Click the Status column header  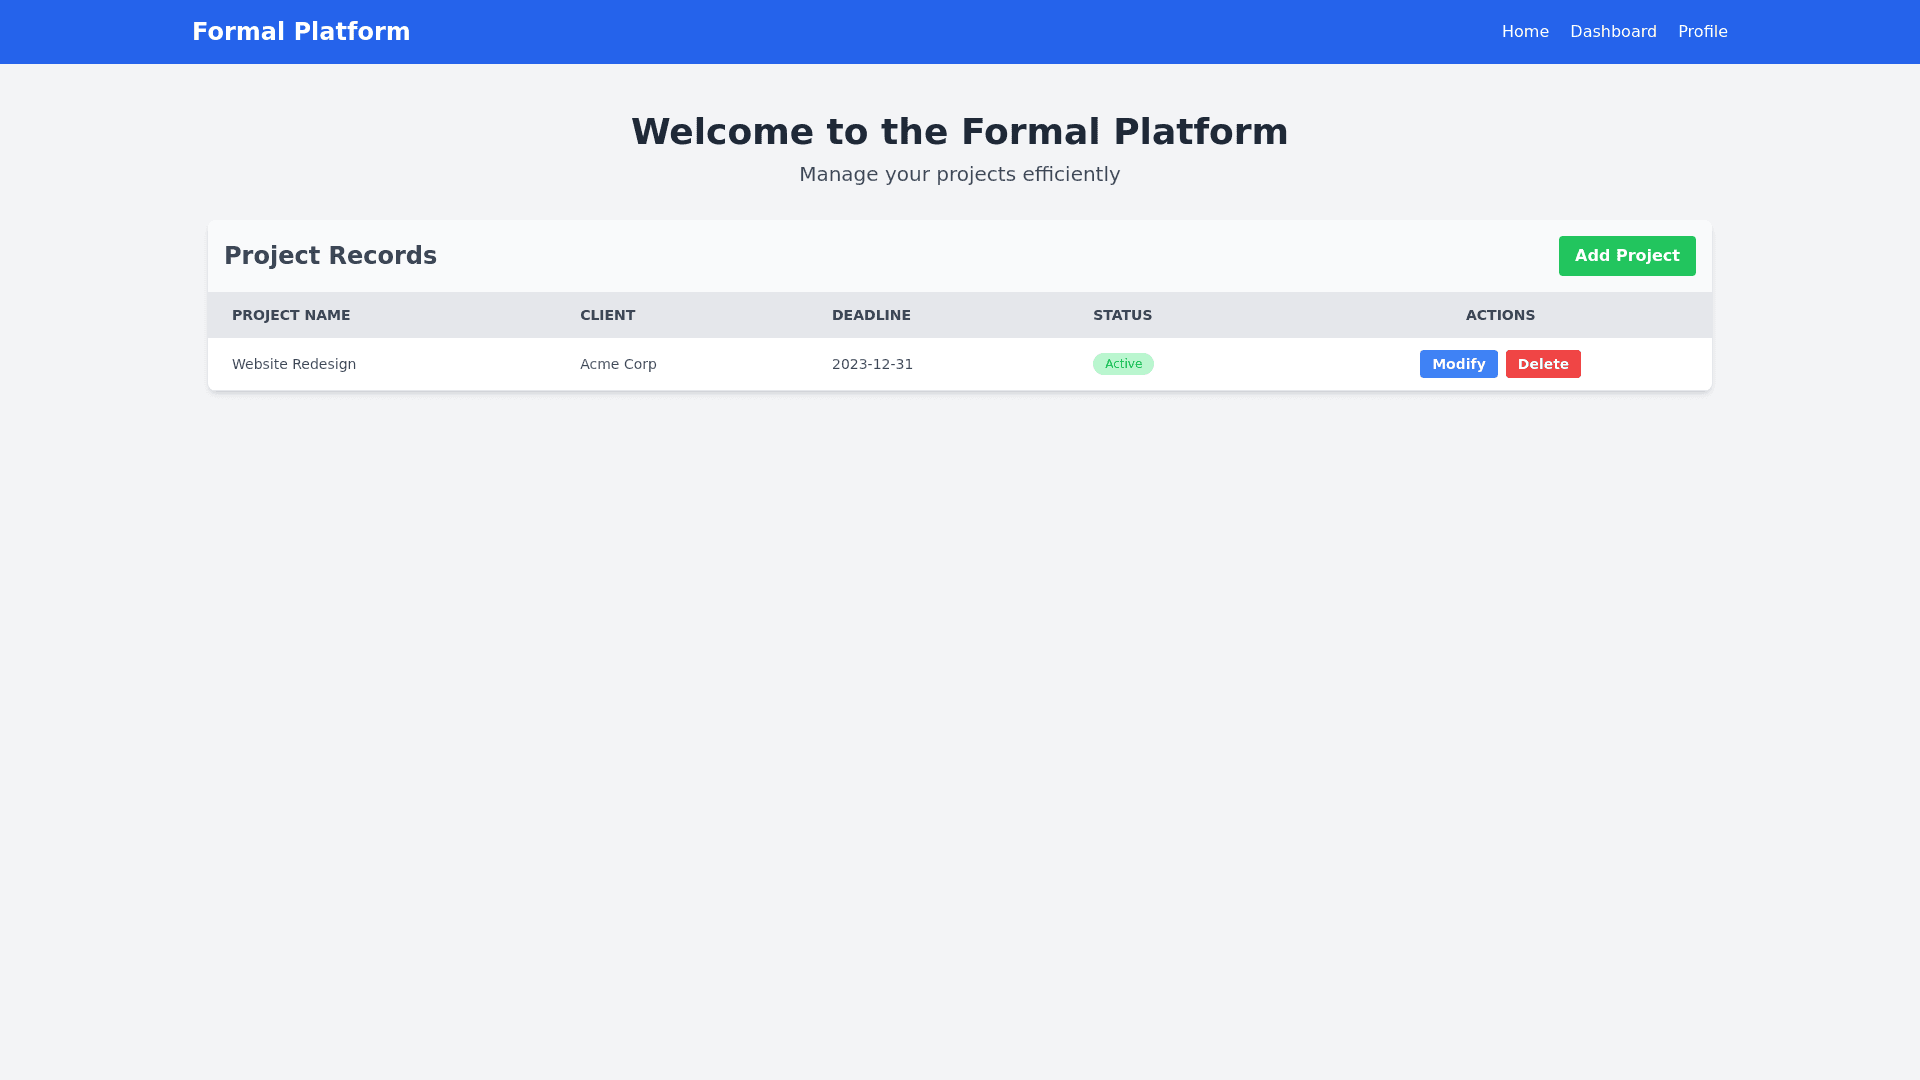point(1121,315)
